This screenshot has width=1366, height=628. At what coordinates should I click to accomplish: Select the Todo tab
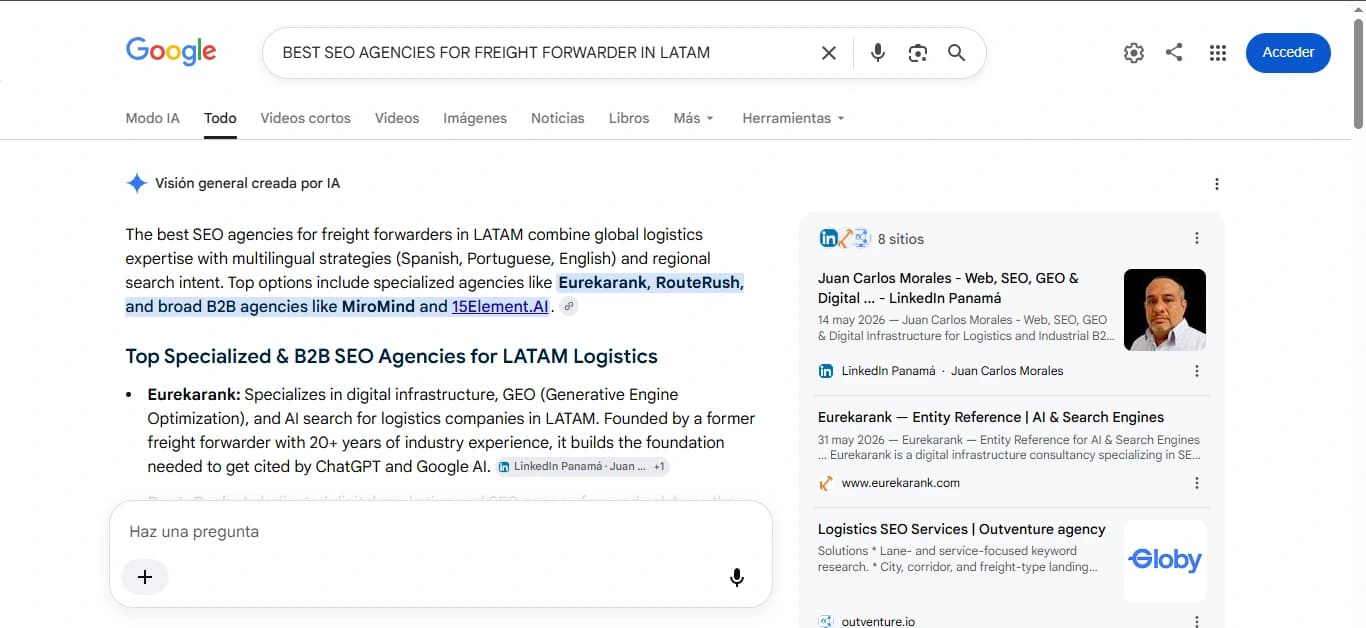coord(220,118)
